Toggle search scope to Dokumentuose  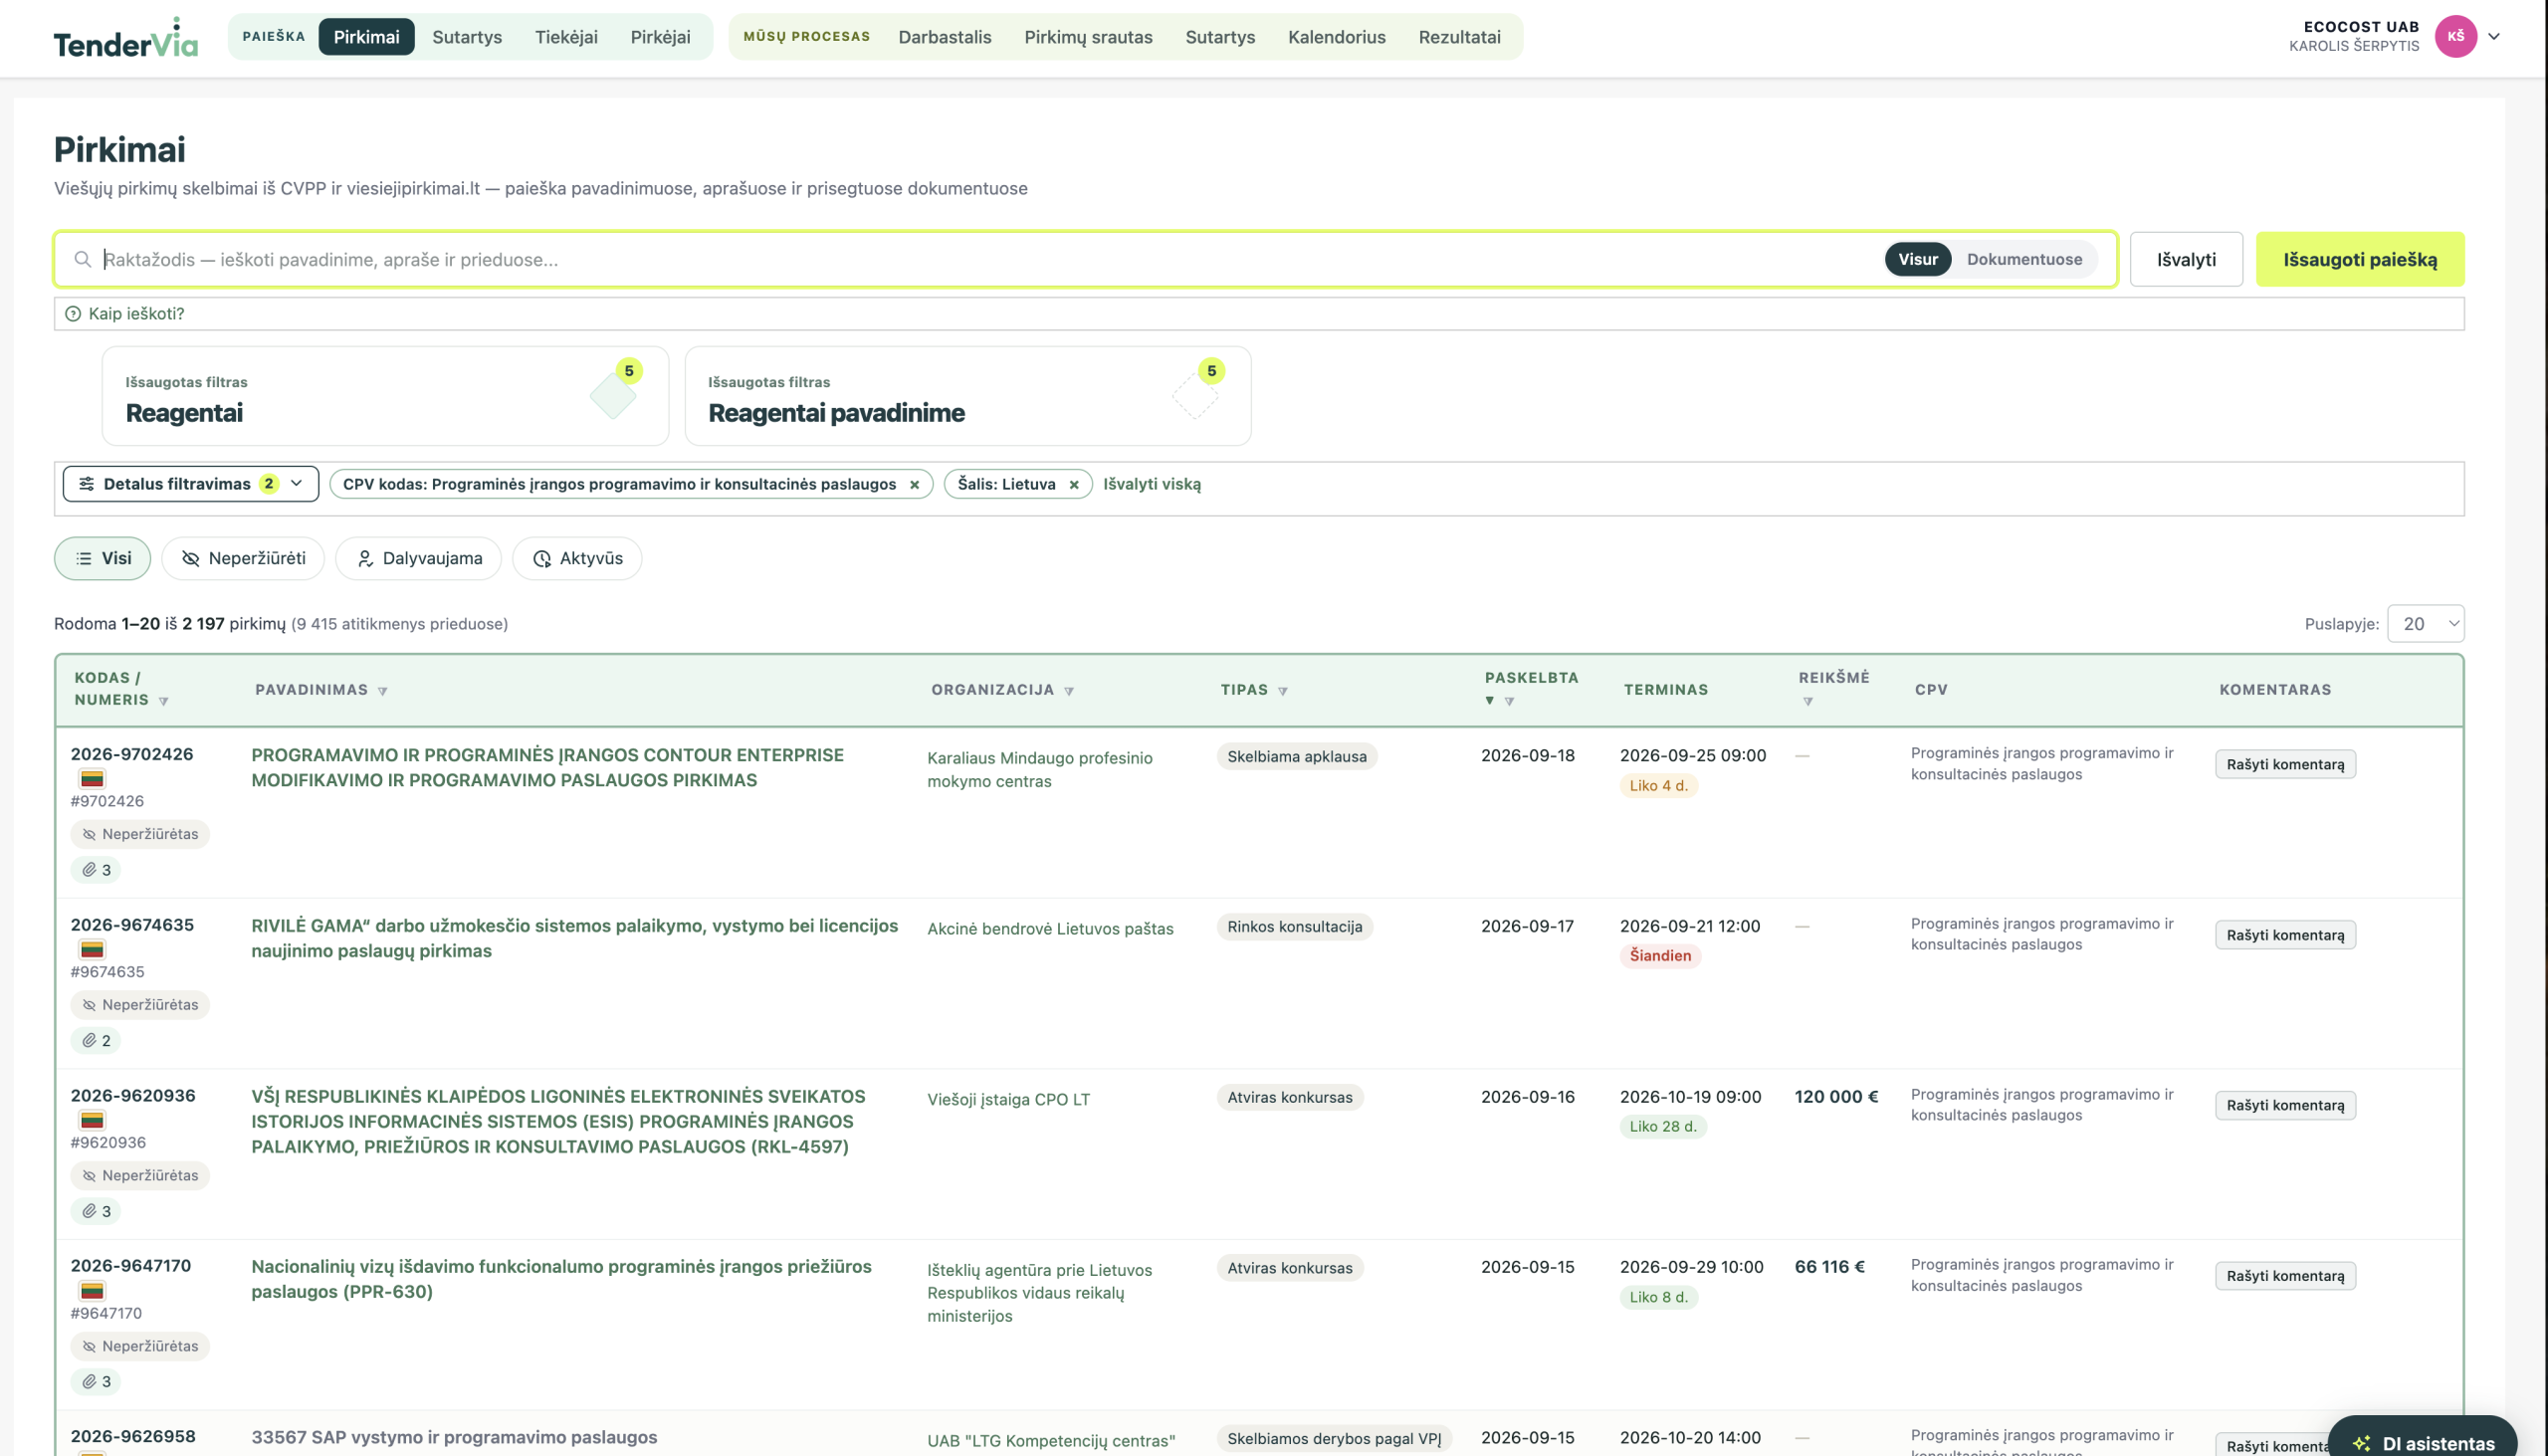click(x=2024, y=259)
